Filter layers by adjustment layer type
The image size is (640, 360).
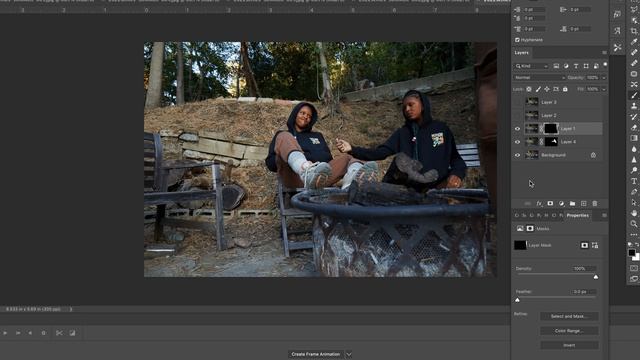[566, 66]
